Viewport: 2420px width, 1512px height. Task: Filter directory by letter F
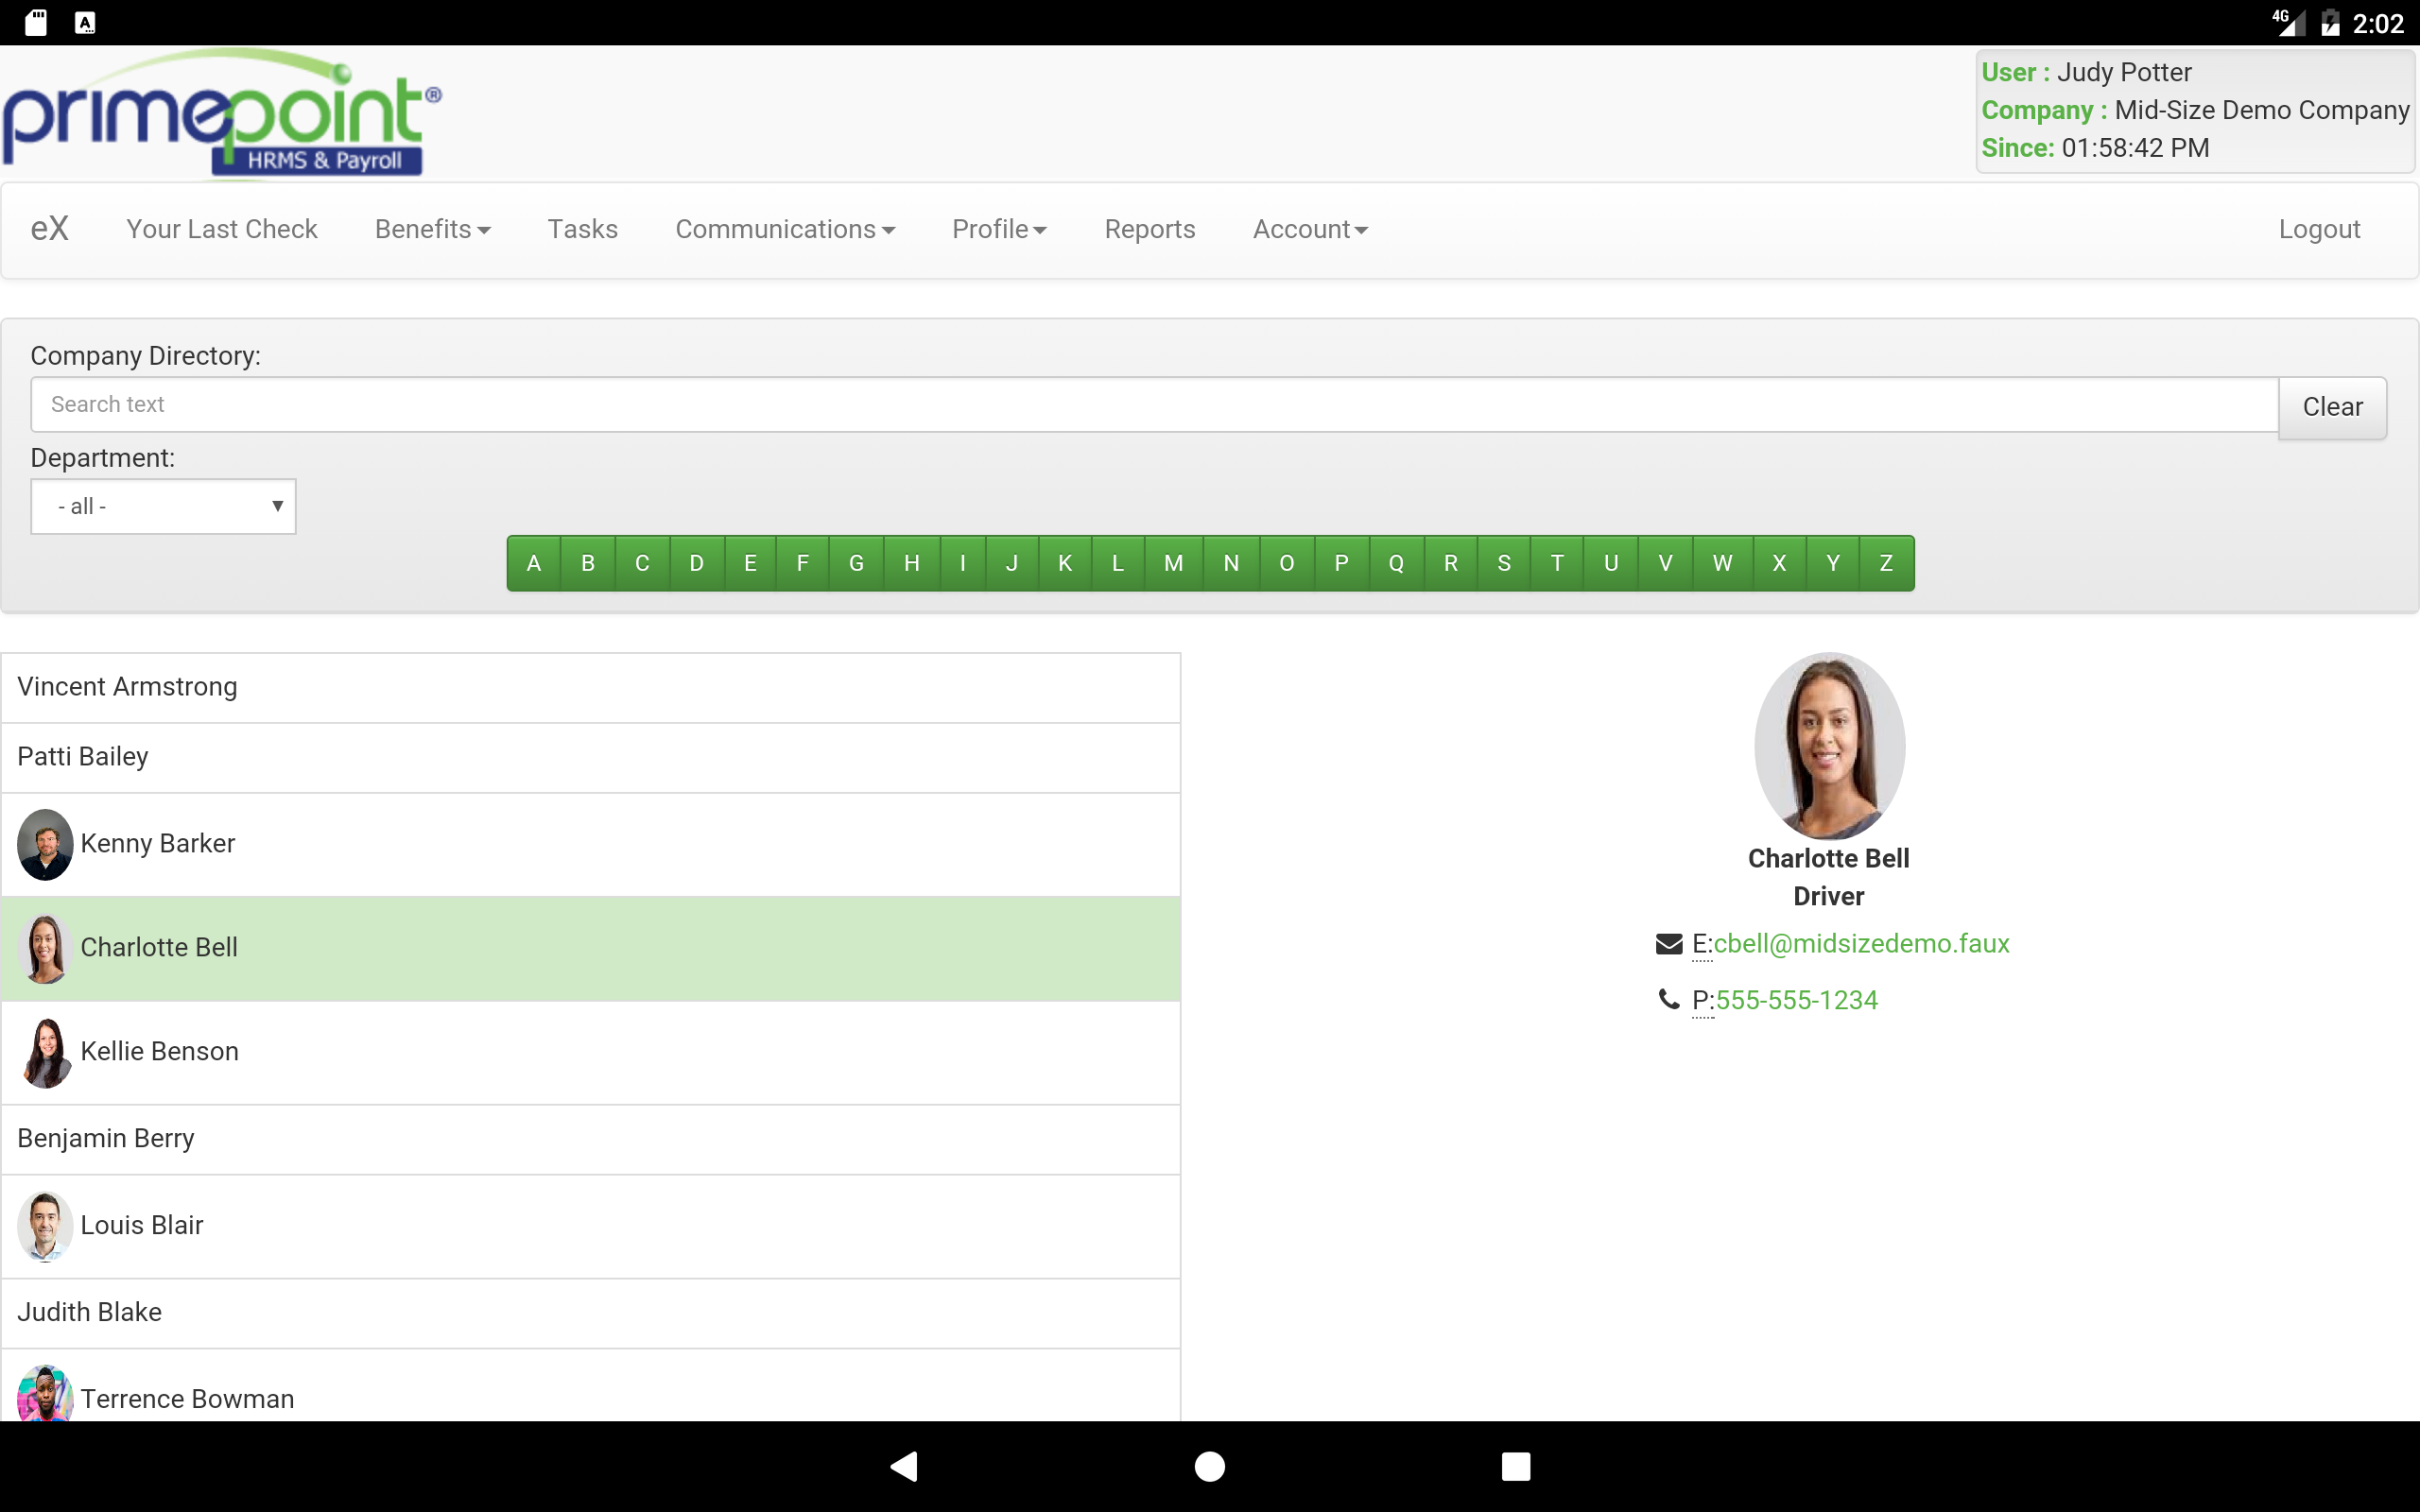click(x=802, y=563)
